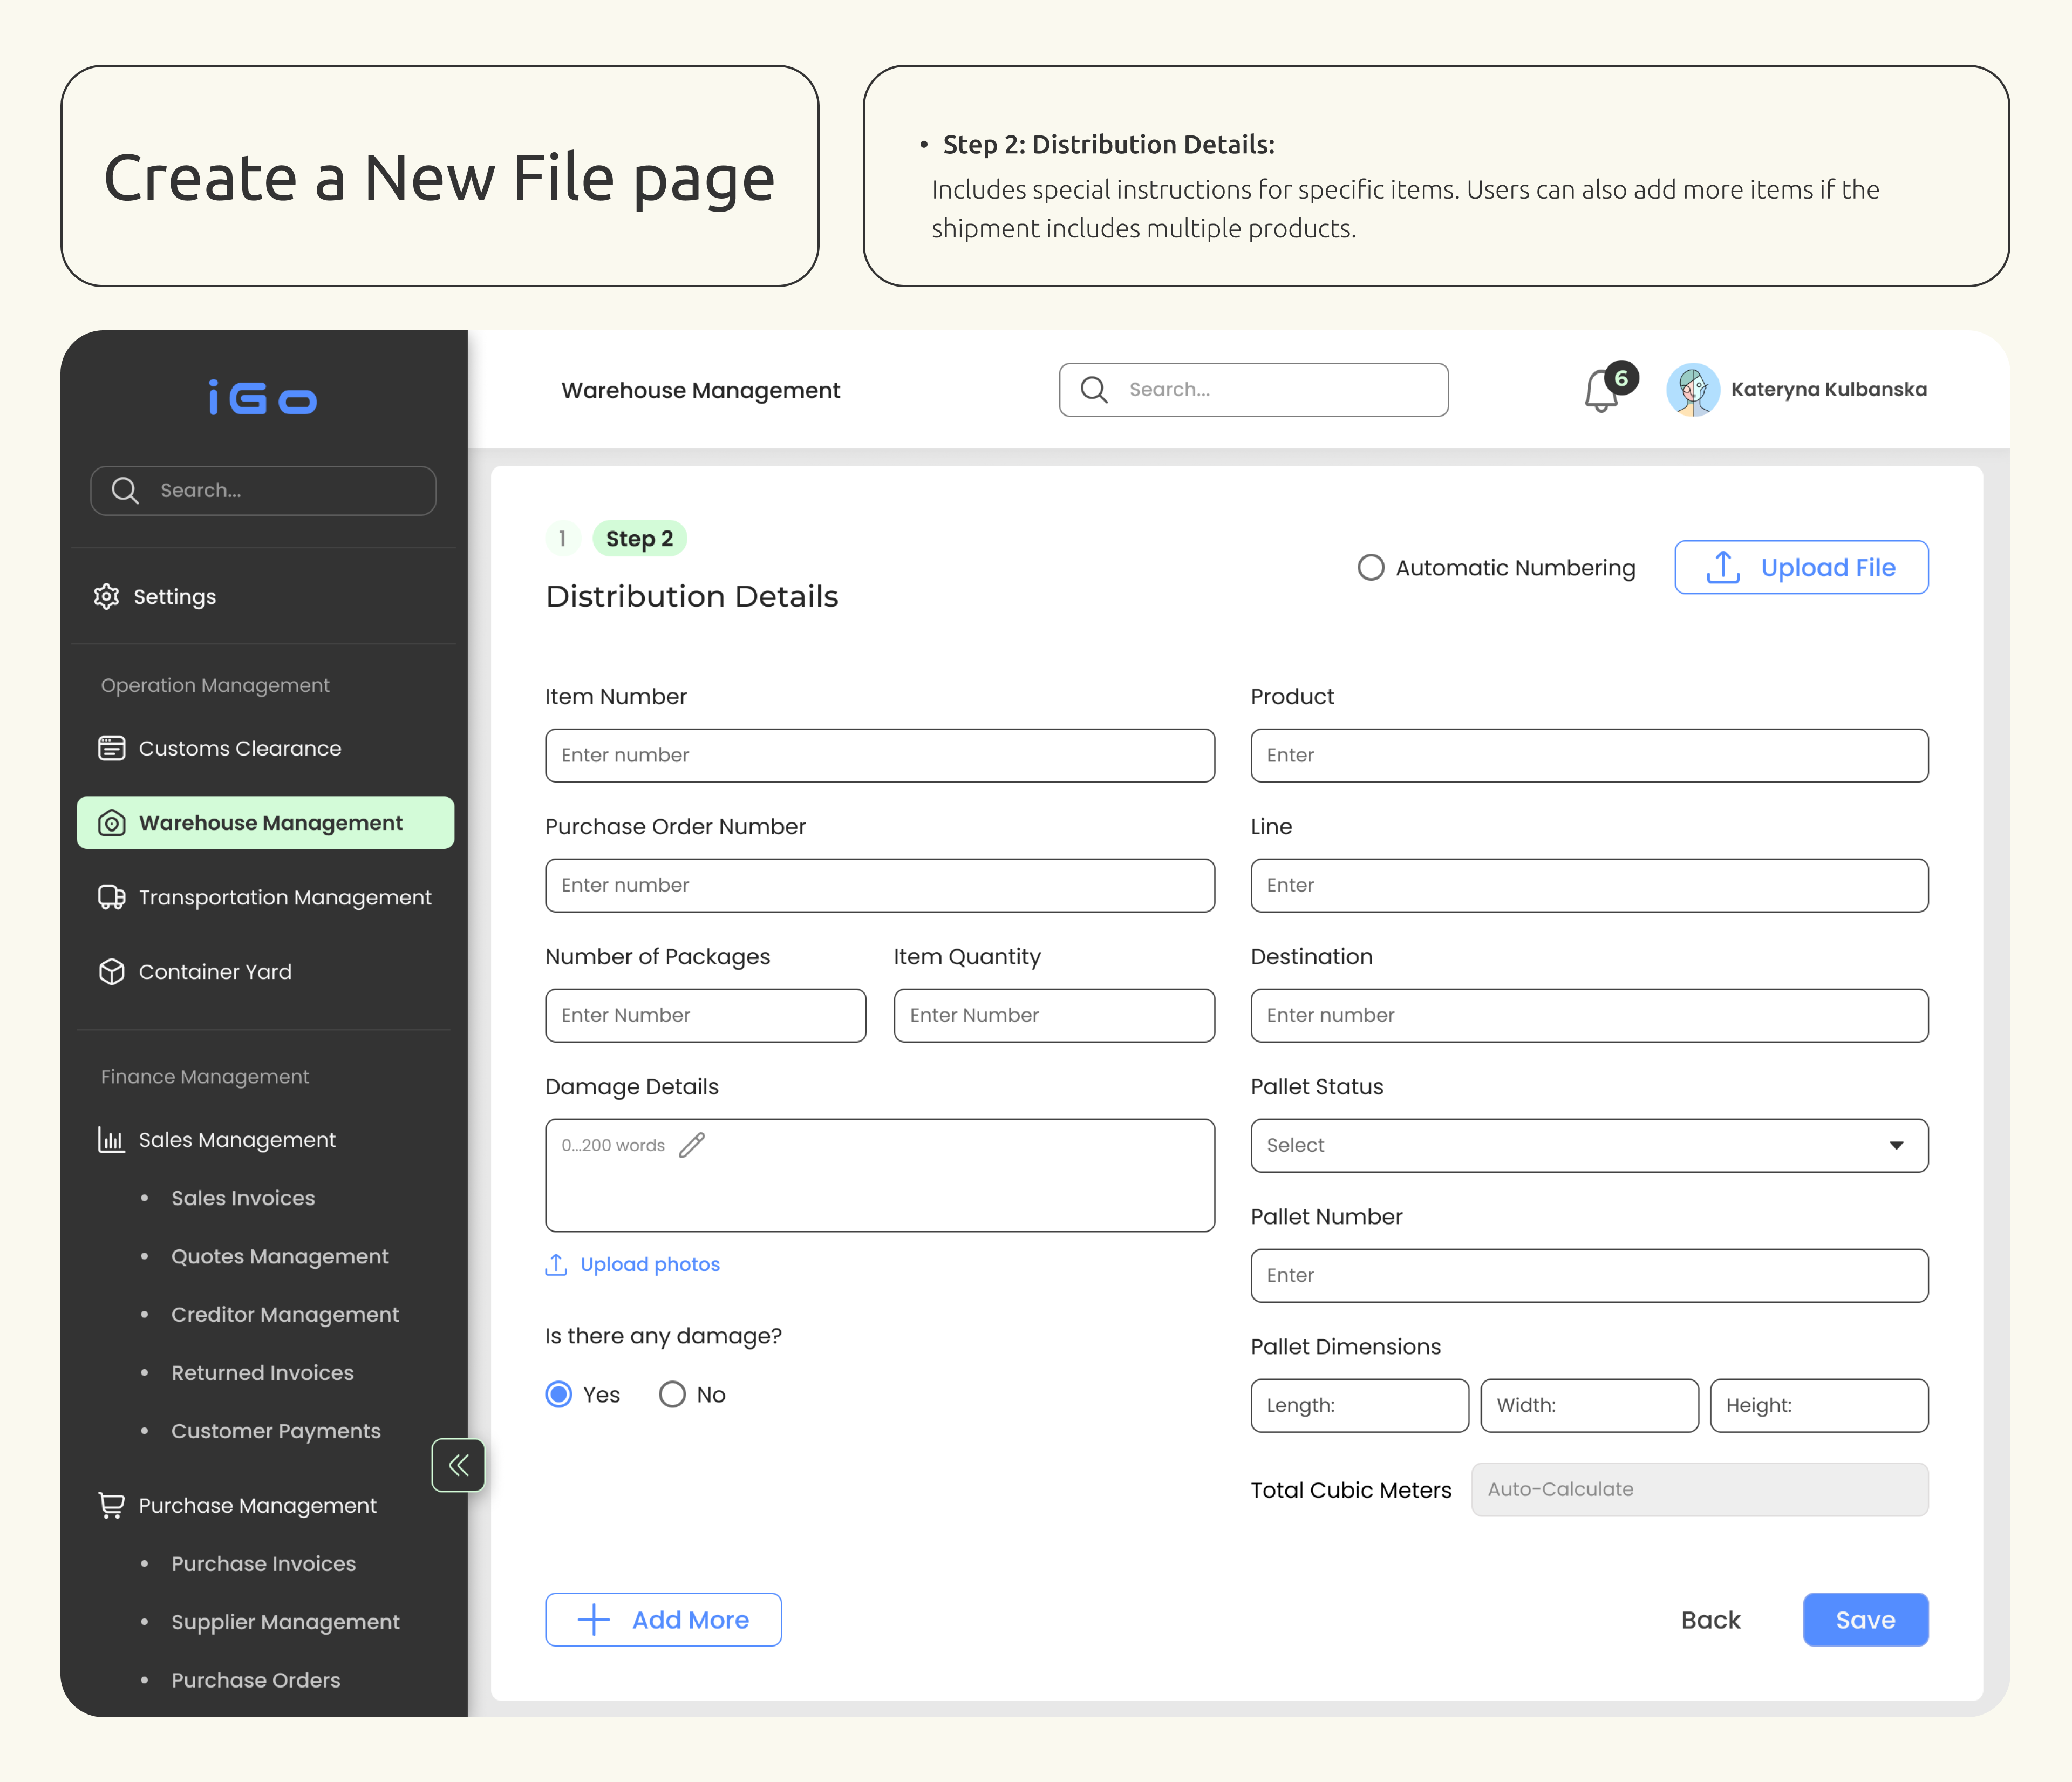2072x1782 pixels.
Task: Click the notification bell icon
Action: [x=1601, y=391]
